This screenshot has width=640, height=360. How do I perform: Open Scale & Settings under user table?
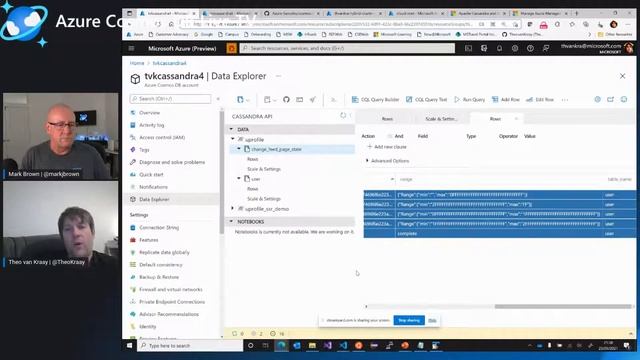[264, 199]
